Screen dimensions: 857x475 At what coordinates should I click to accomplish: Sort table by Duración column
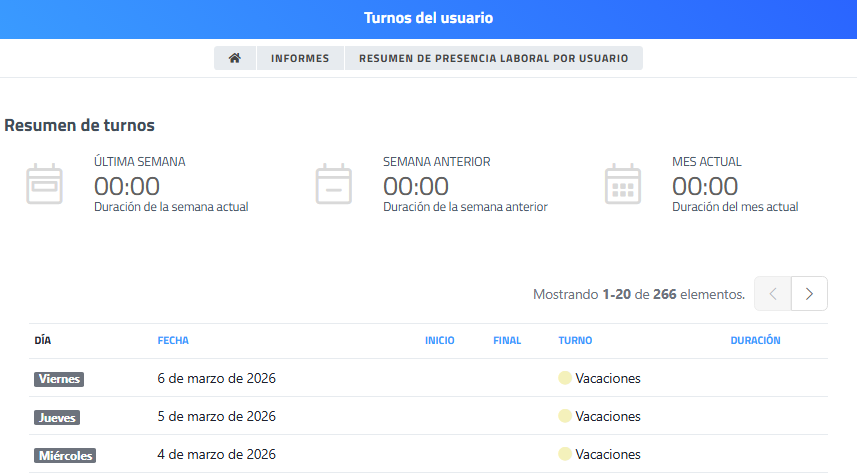(755, 341)
